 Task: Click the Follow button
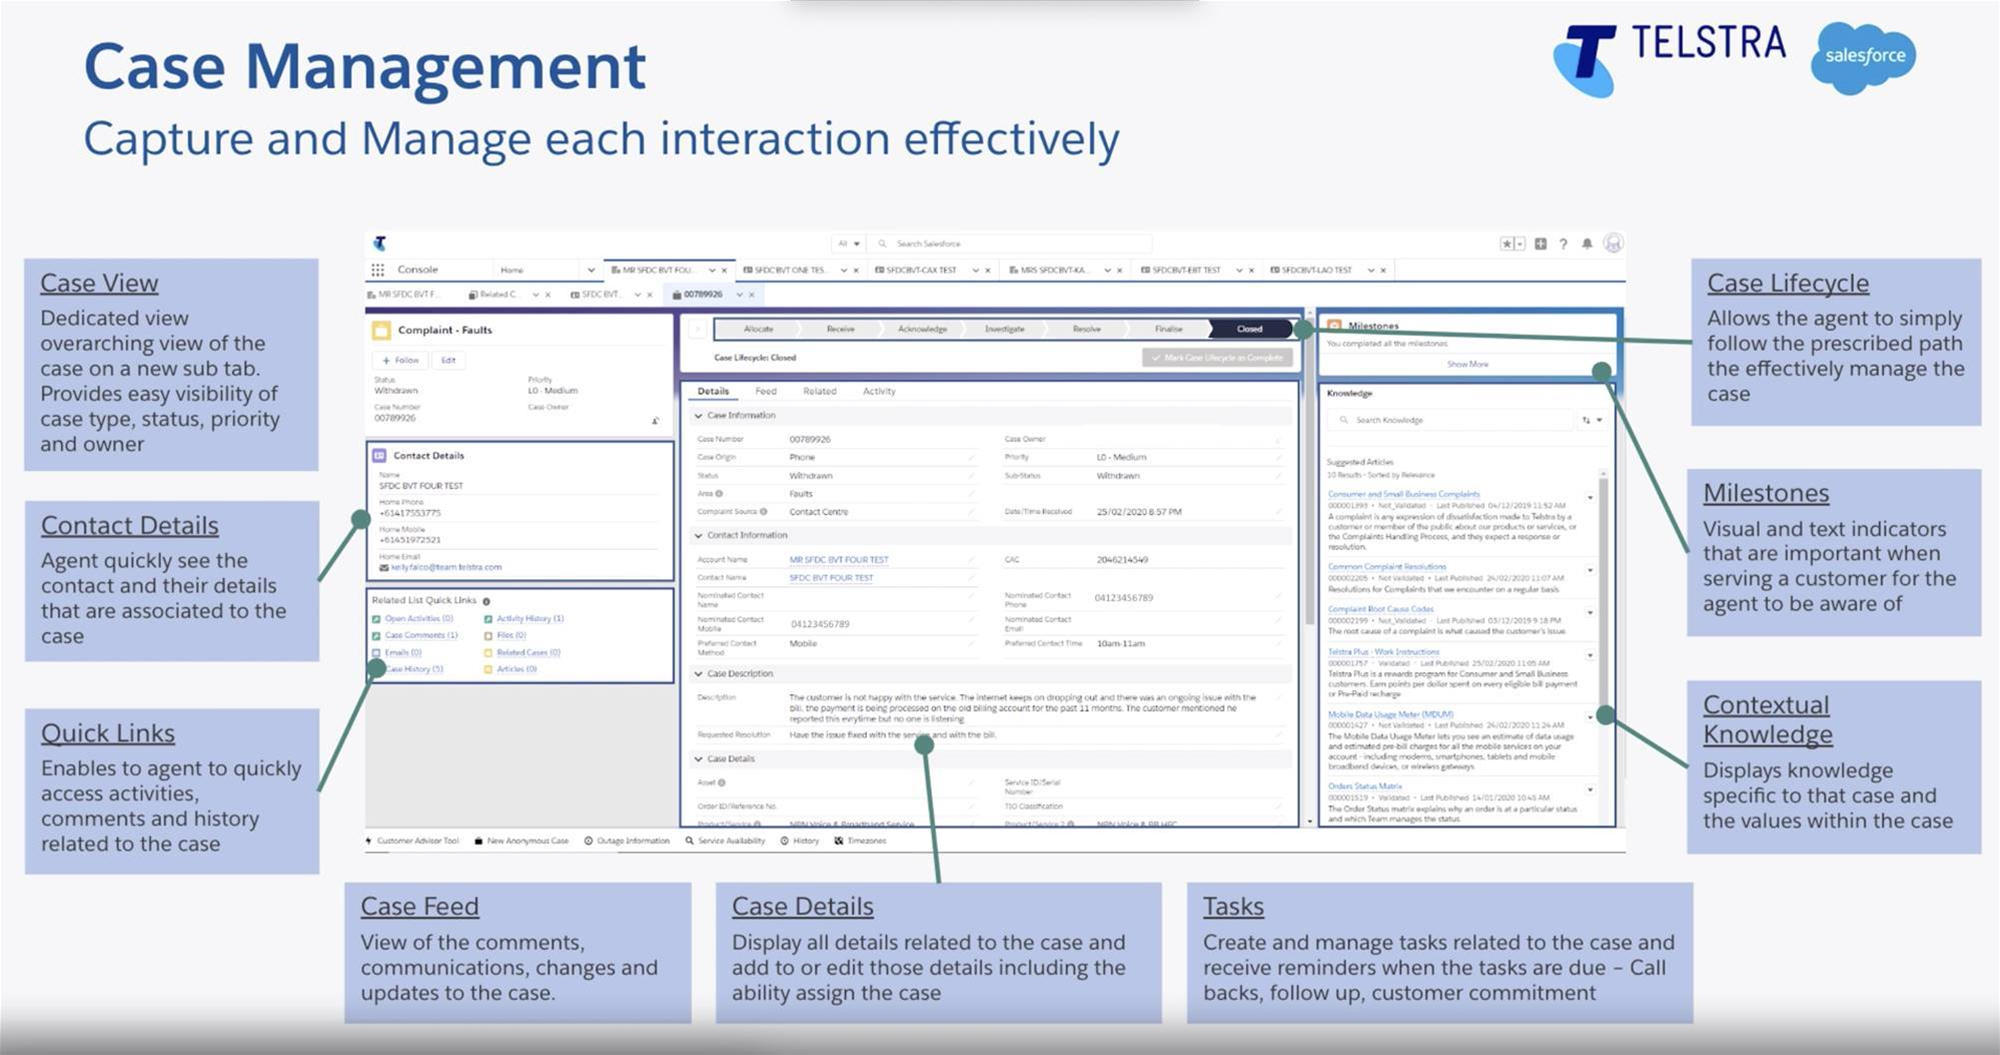point(400,360)
